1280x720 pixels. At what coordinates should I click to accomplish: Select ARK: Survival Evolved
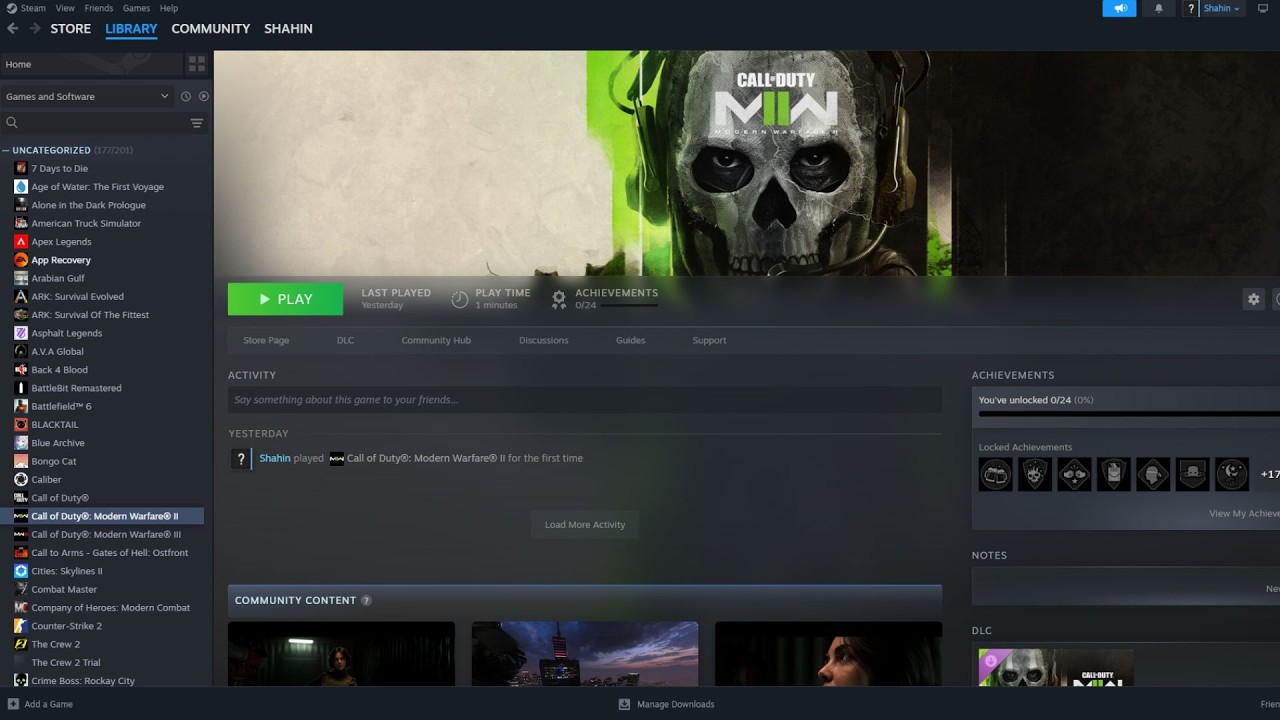click(77, 296)
